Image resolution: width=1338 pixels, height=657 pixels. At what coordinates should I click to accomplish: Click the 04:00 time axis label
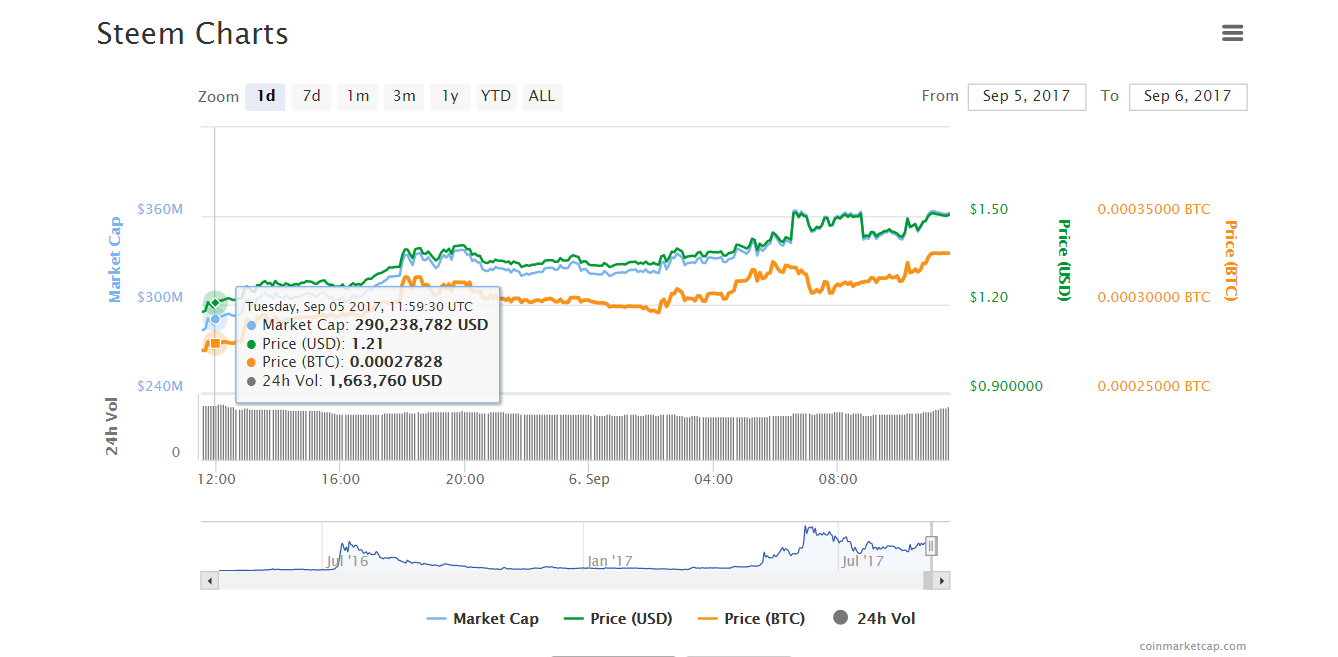click(x=713, y=479)
